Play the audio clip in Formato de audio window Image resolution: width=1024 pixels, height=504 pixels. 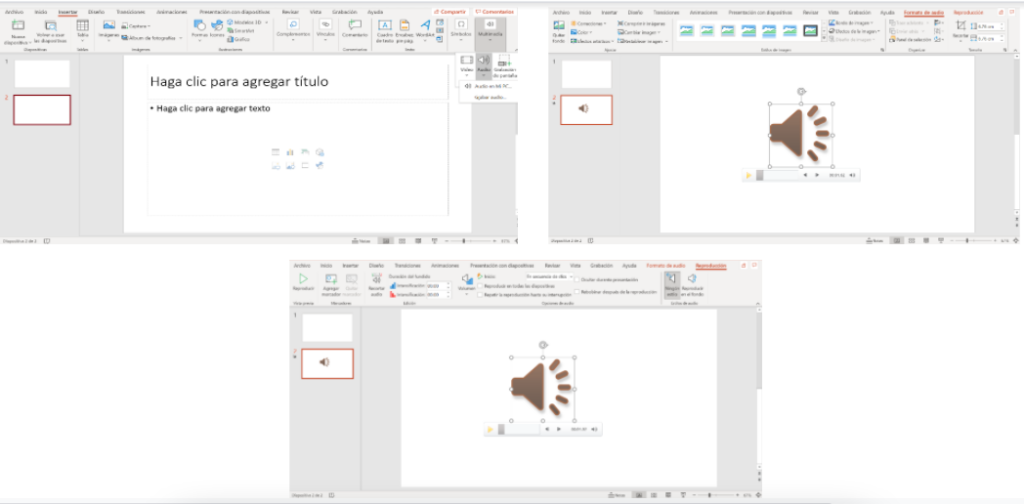coord(748,175)
